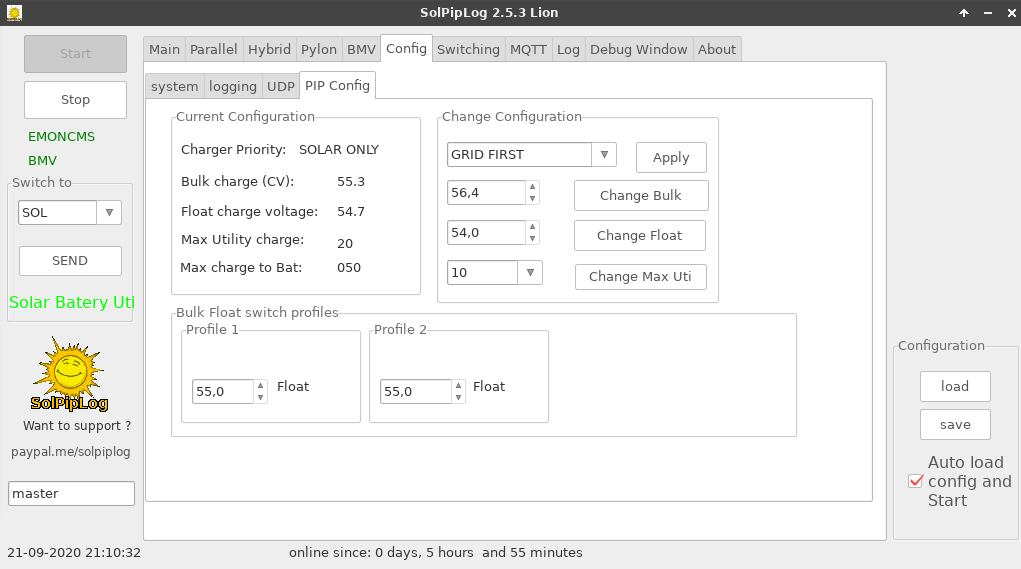Click the date and time in status bar
The image size is (1021, 569).
[74, 553]
